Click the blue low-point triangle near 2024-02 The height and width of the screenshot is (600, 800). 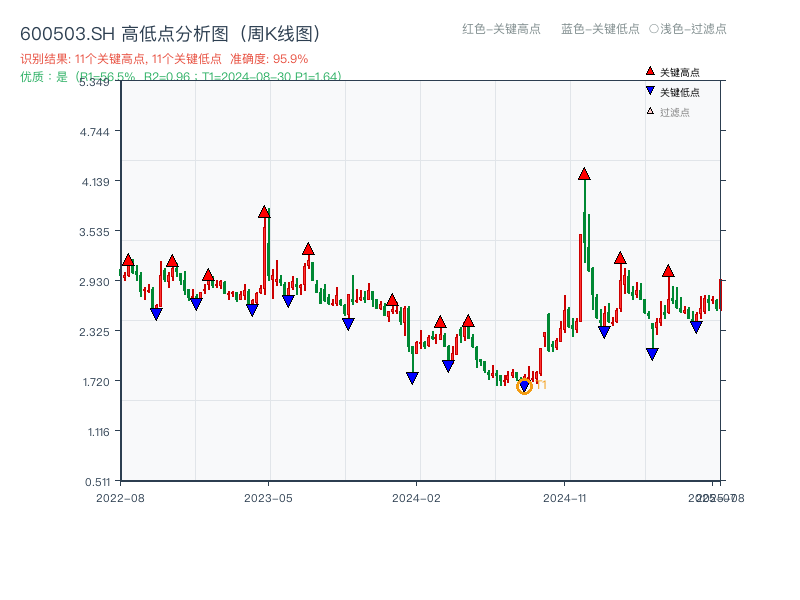coord(412,376)
